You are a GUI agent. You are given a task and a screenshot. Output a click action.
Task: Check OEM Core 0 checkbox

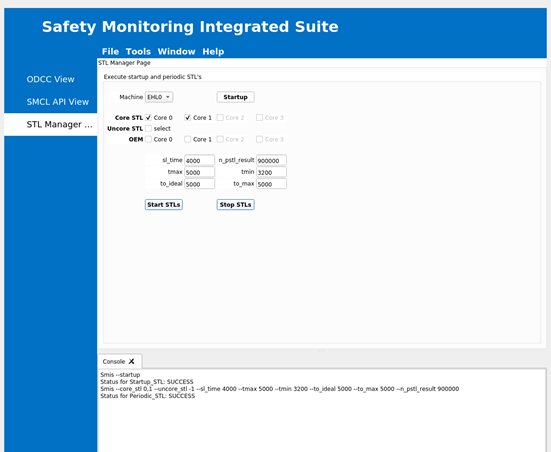point(149,139)
